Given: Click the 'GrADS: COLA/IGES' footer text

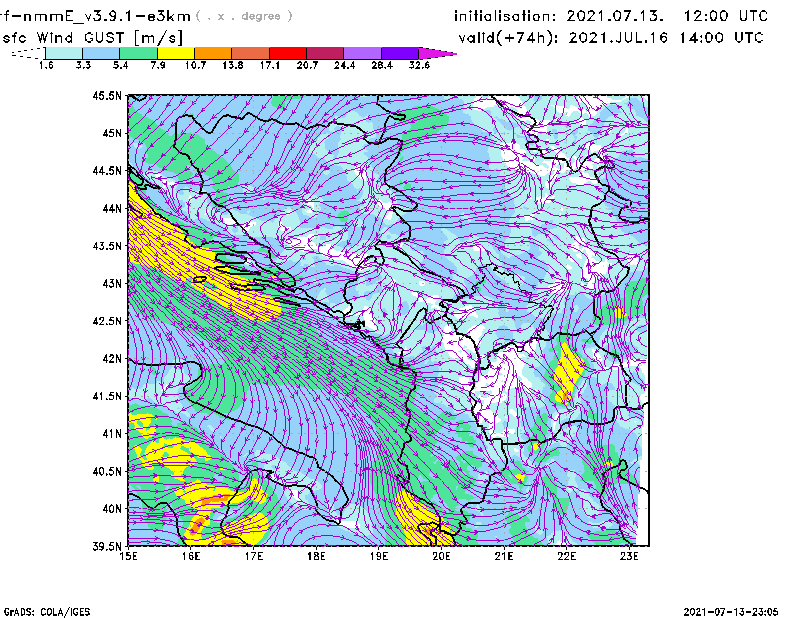Looking at the screenshot, I should click(47, 612).
